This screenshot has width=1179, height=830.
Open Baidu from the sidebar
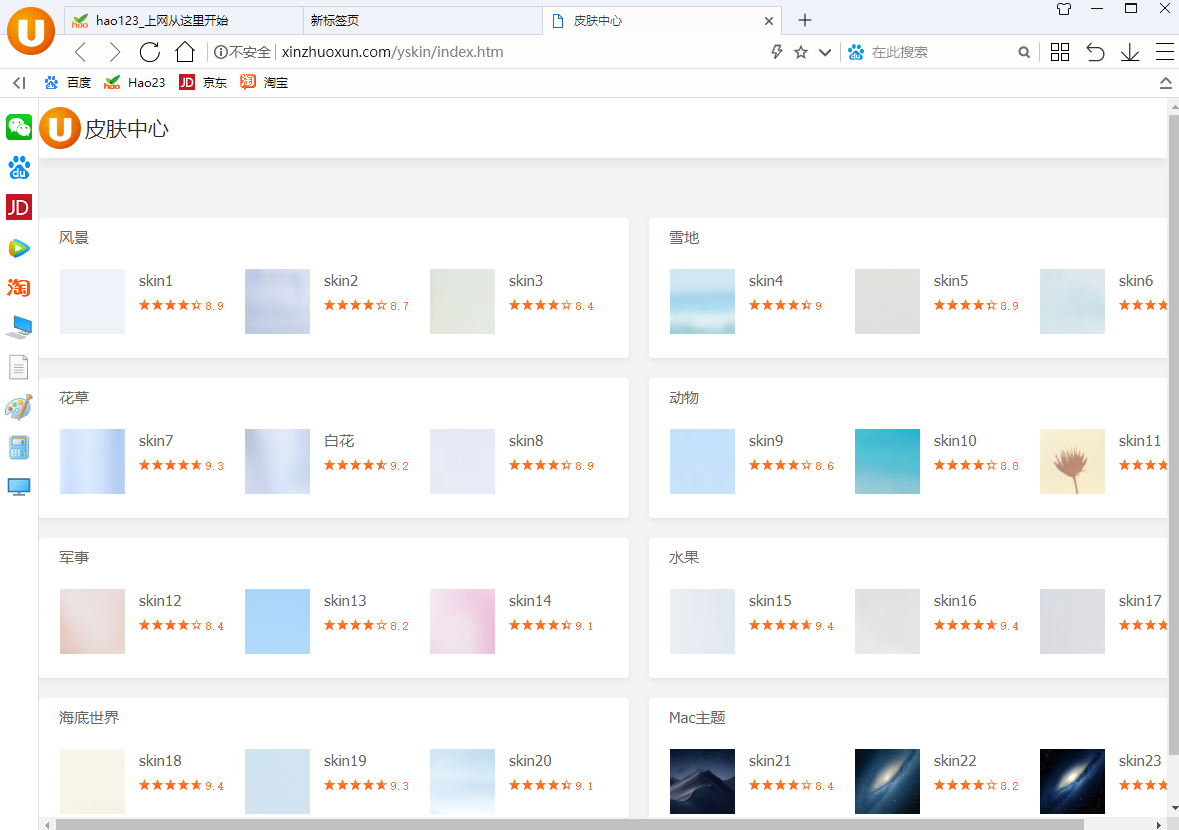(x=18, y=167)
